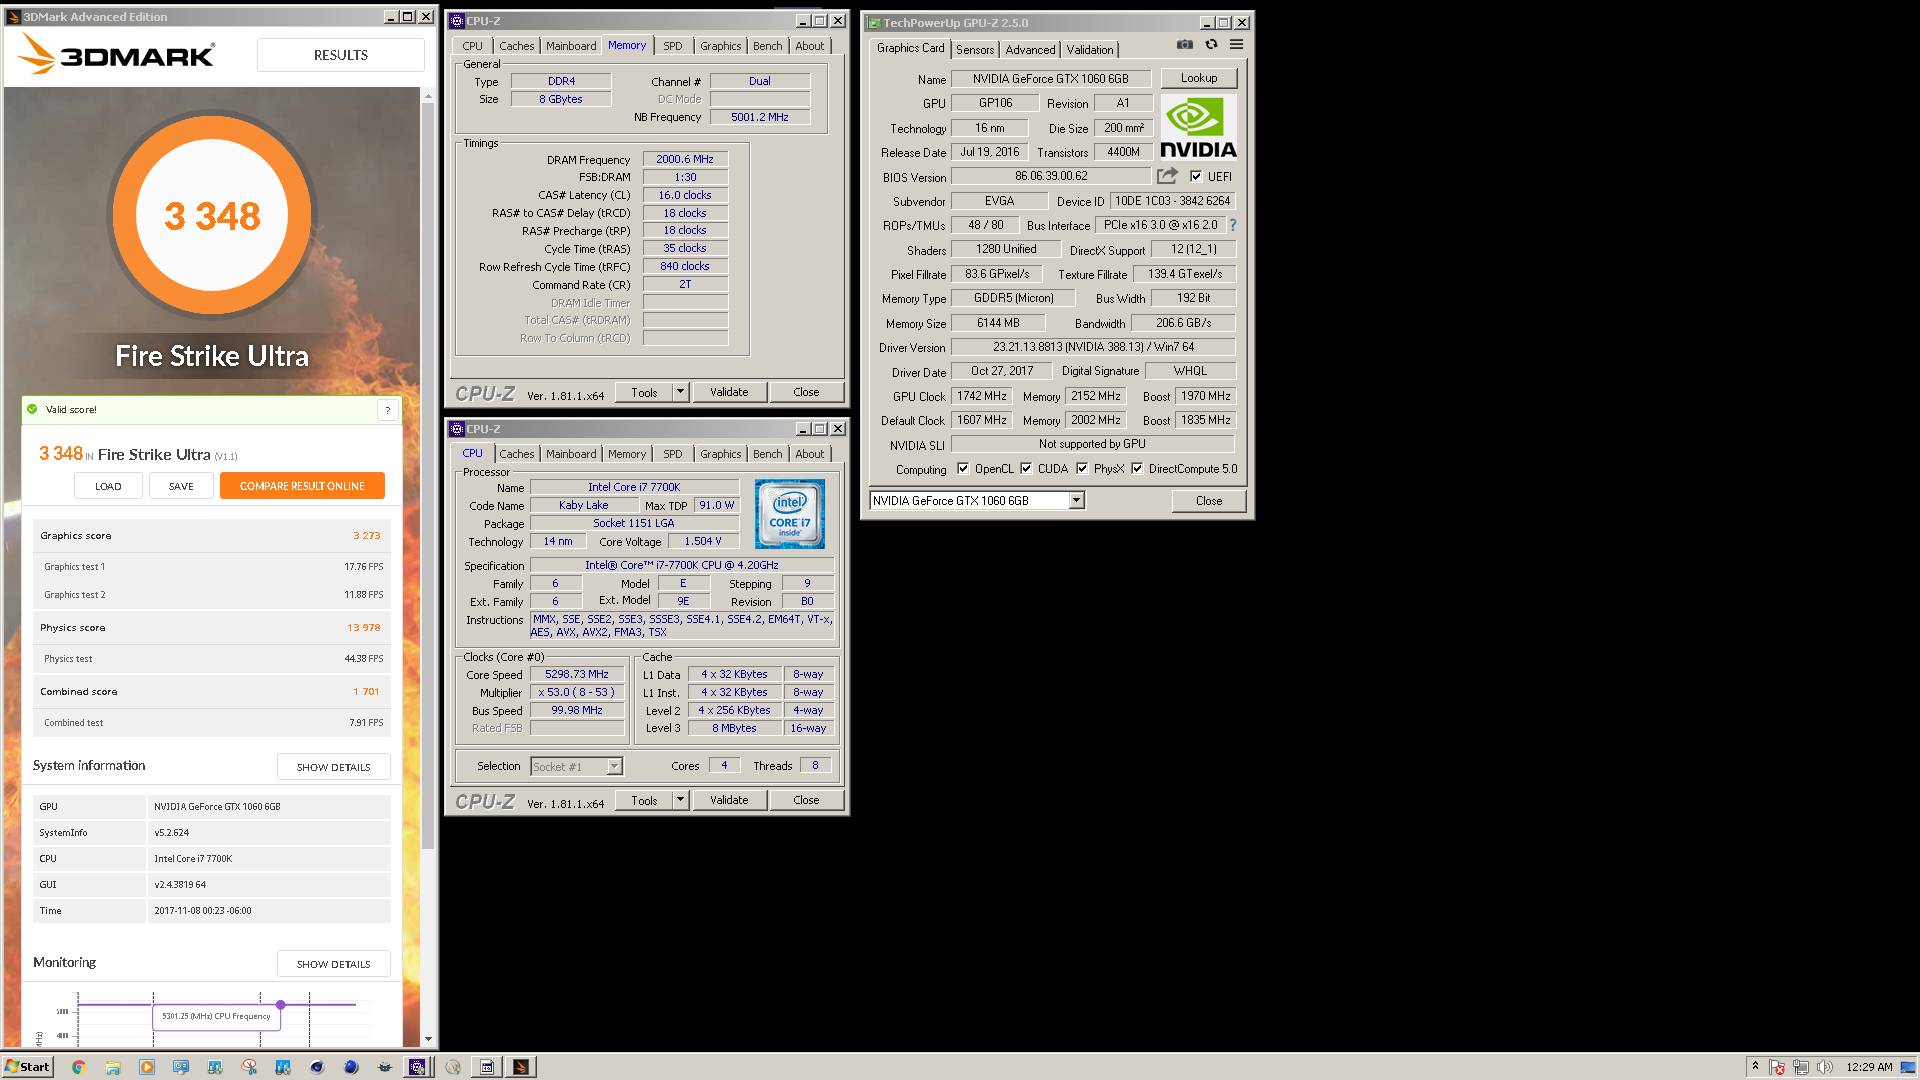Open Mainboard tab in the top CPU-Z window
Screen dimensions: 1920x1080
[x=571, y=46]
